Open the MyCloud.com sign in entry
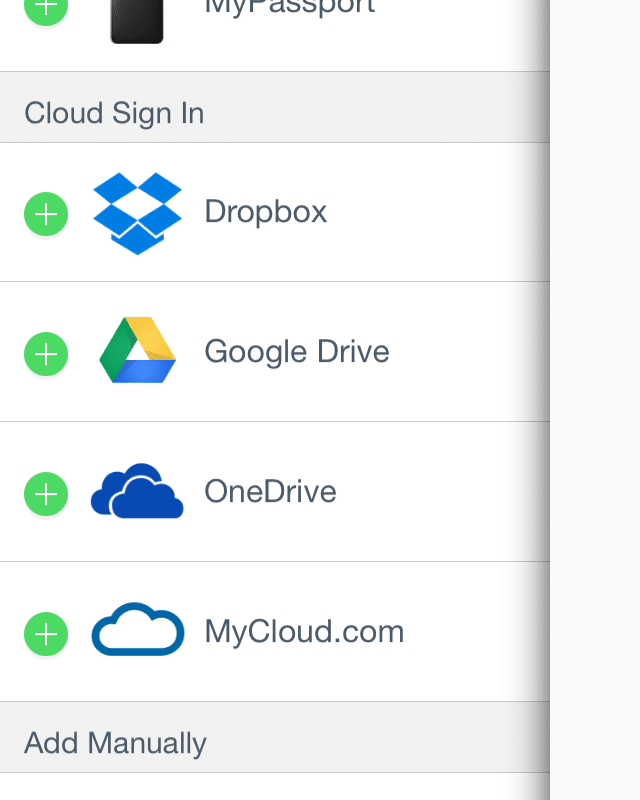The height and width of the screenshot is (800, 640). point(275,632)
